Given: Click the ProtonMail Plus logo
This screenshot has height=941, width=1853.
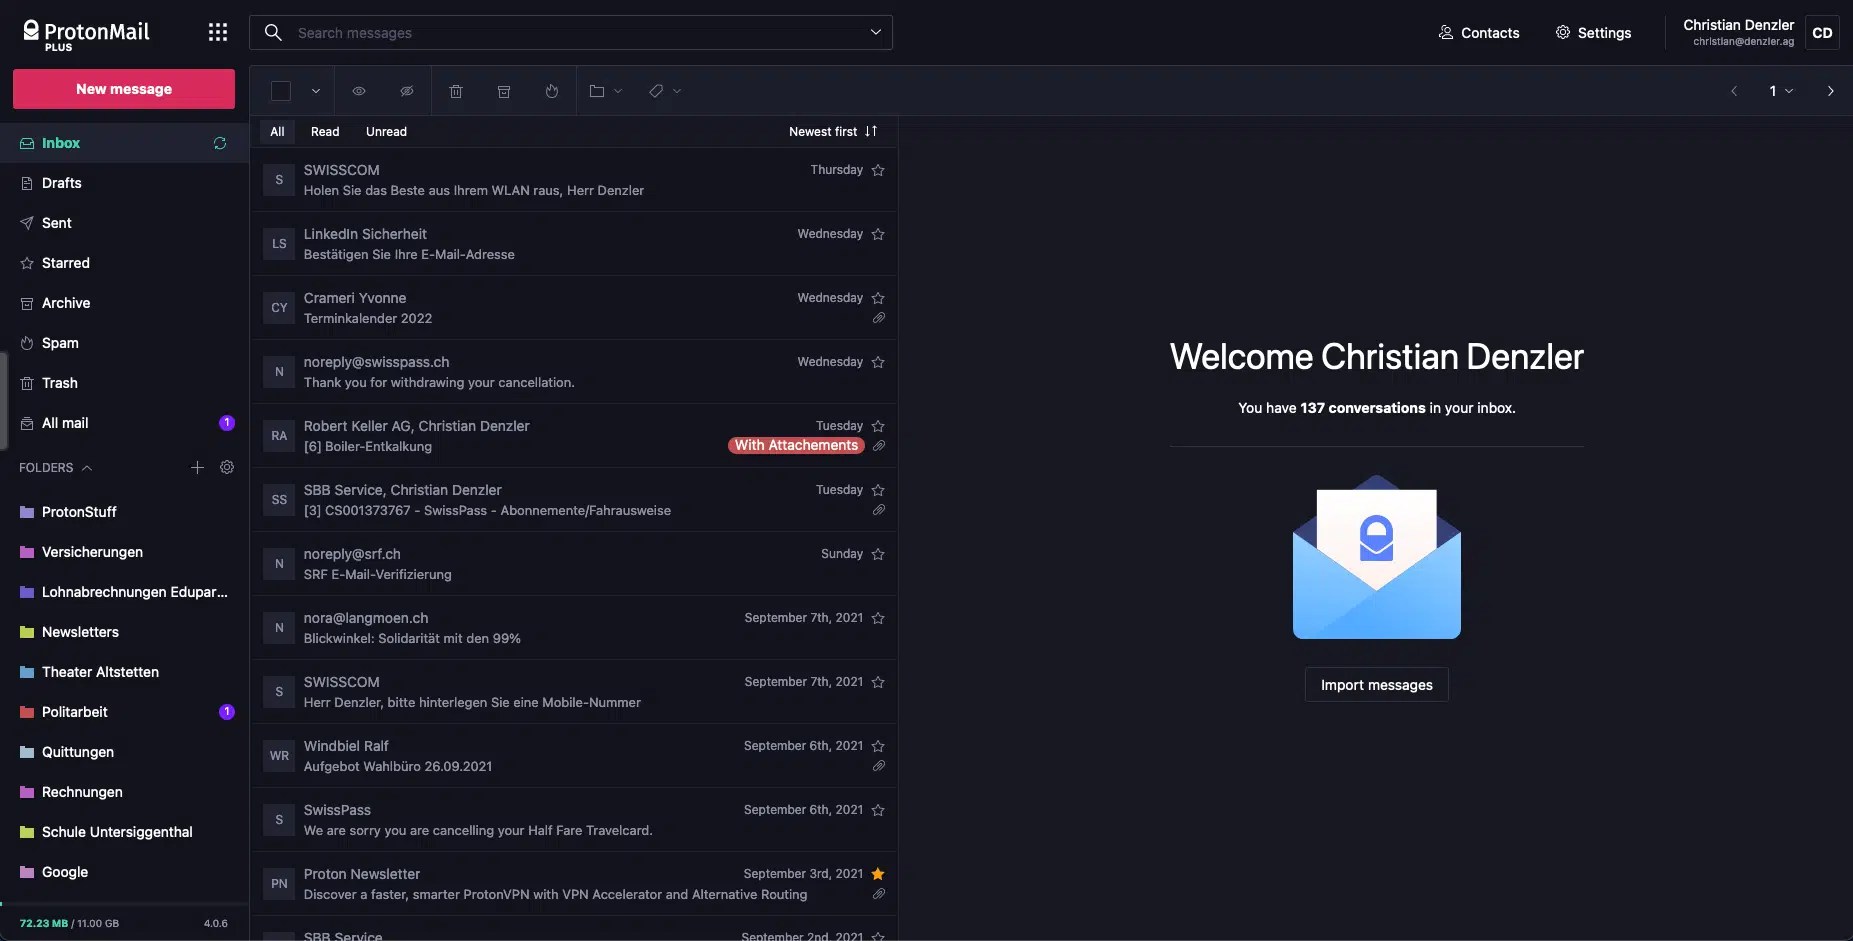Looking at the screenshot, I should tap(86, 34).
